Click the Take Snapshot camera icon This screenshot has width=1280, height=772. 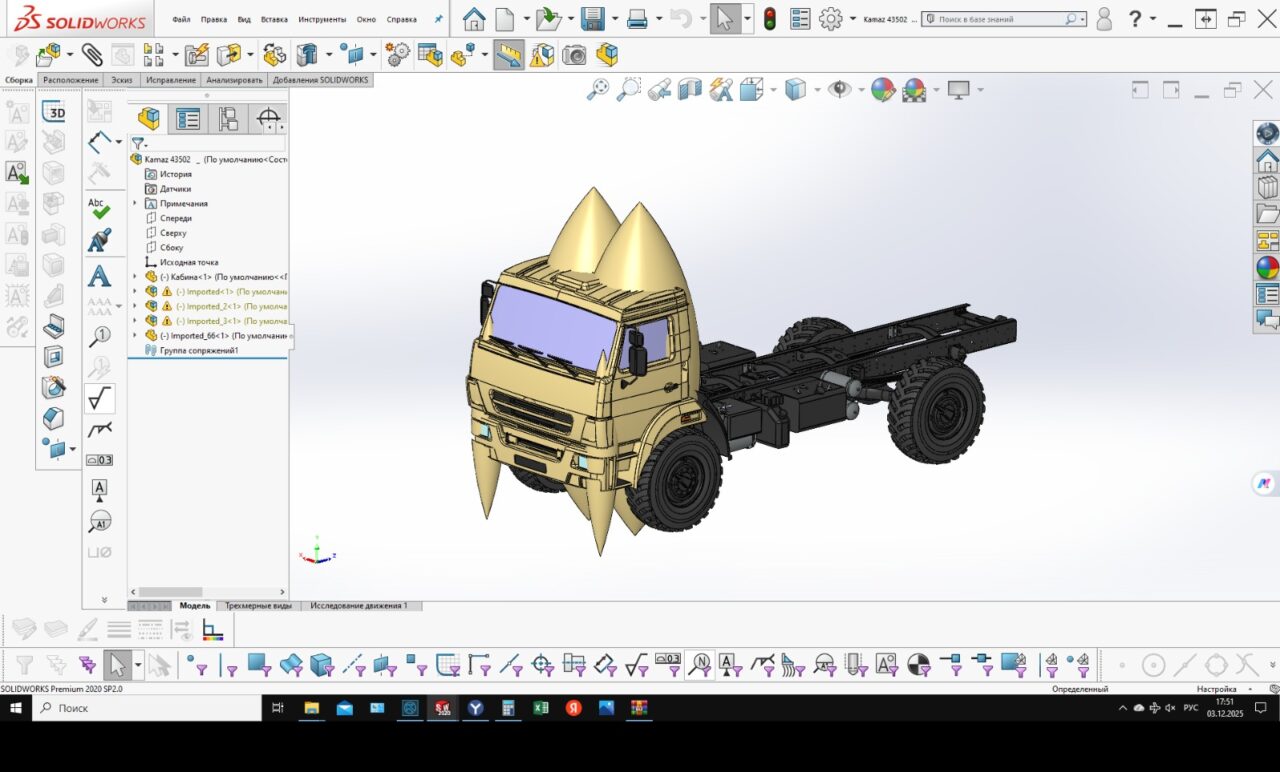pyautogui.click(x=574, y=55)
